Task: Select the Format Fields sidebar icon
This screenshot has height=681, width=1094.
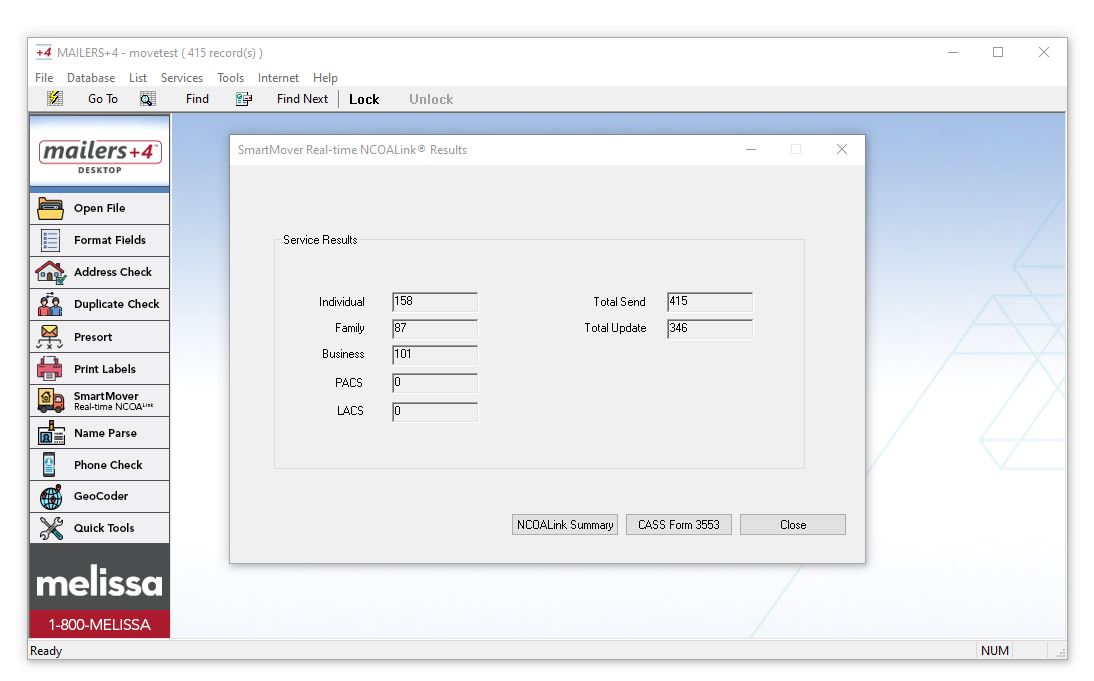Action: click(50, 240)
